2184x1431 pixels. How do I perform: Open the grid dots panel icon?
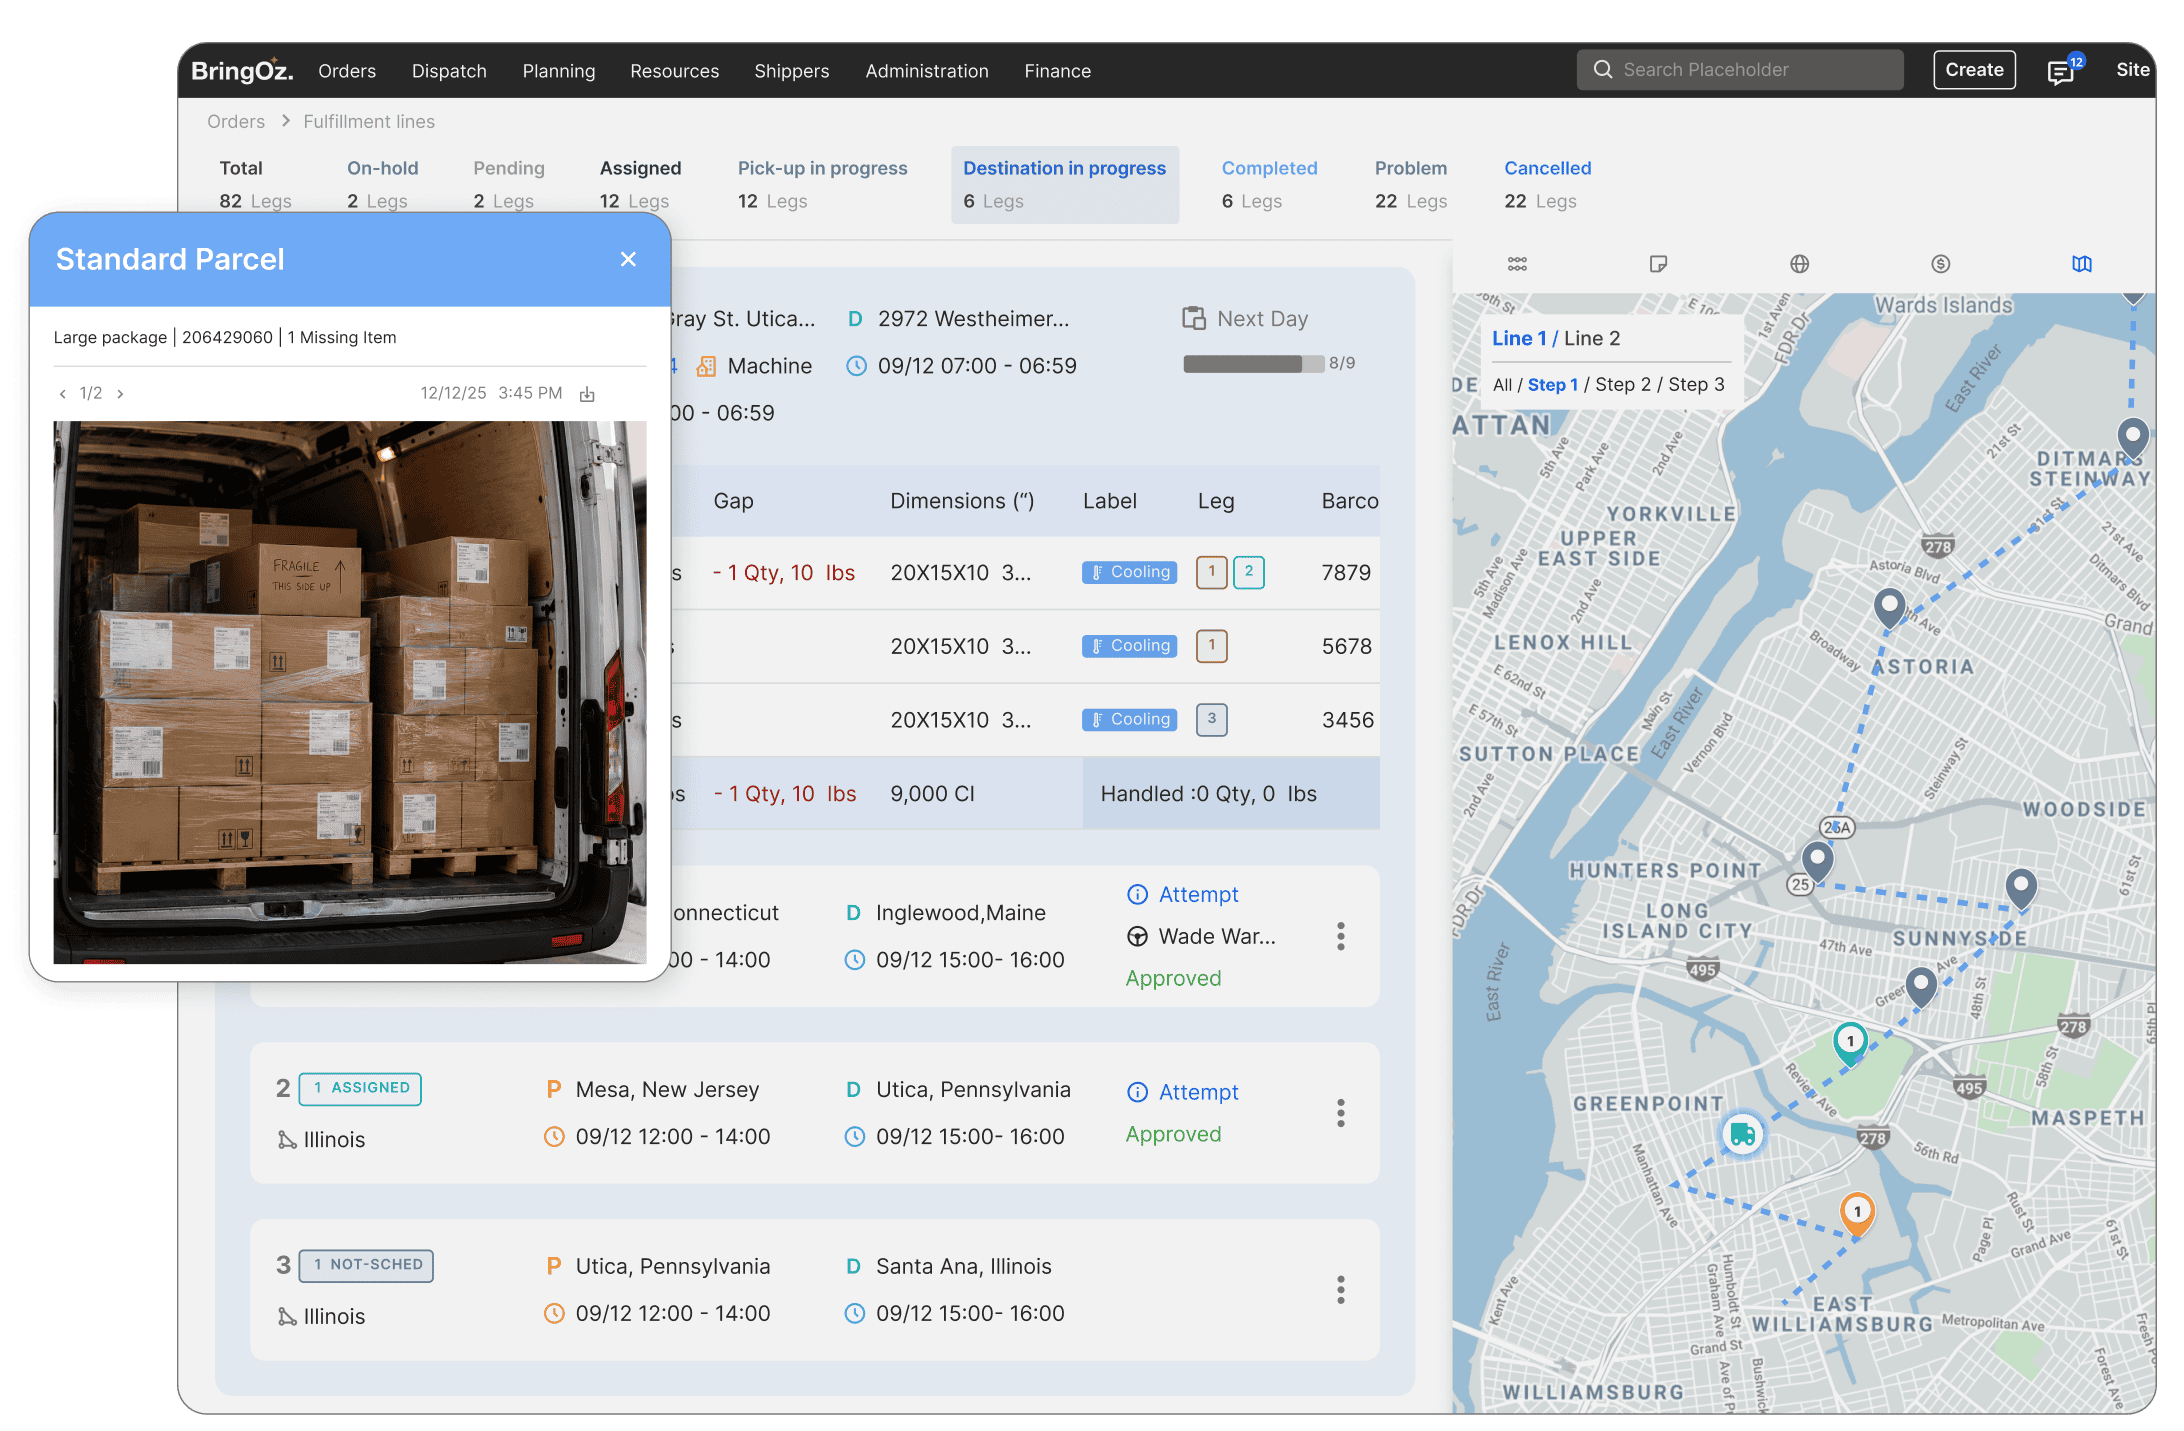tap(1517, 264)
